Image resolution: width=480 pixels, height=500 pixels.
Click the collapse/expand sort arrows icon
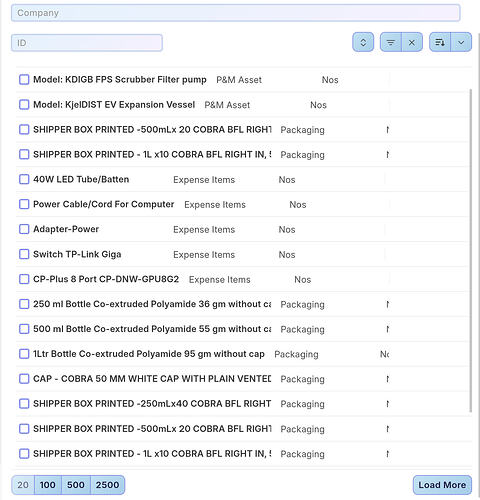(363, 42)
